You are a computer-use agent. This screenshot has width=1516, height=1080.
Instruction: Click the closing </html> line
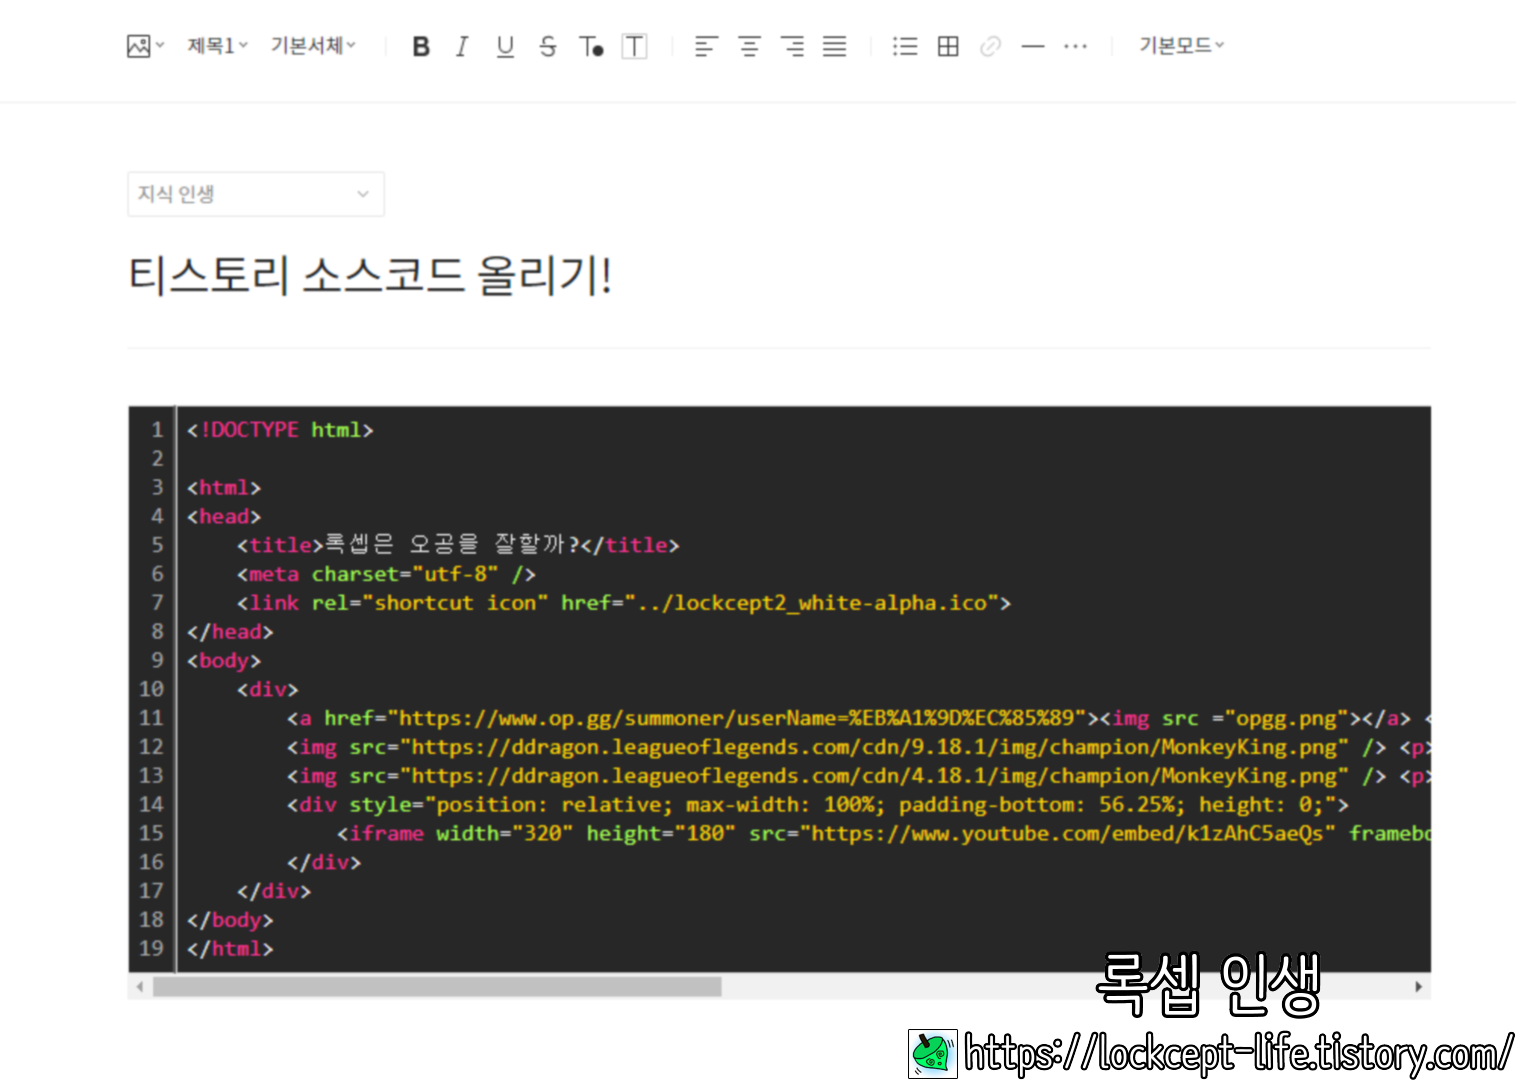pos(230,948)
